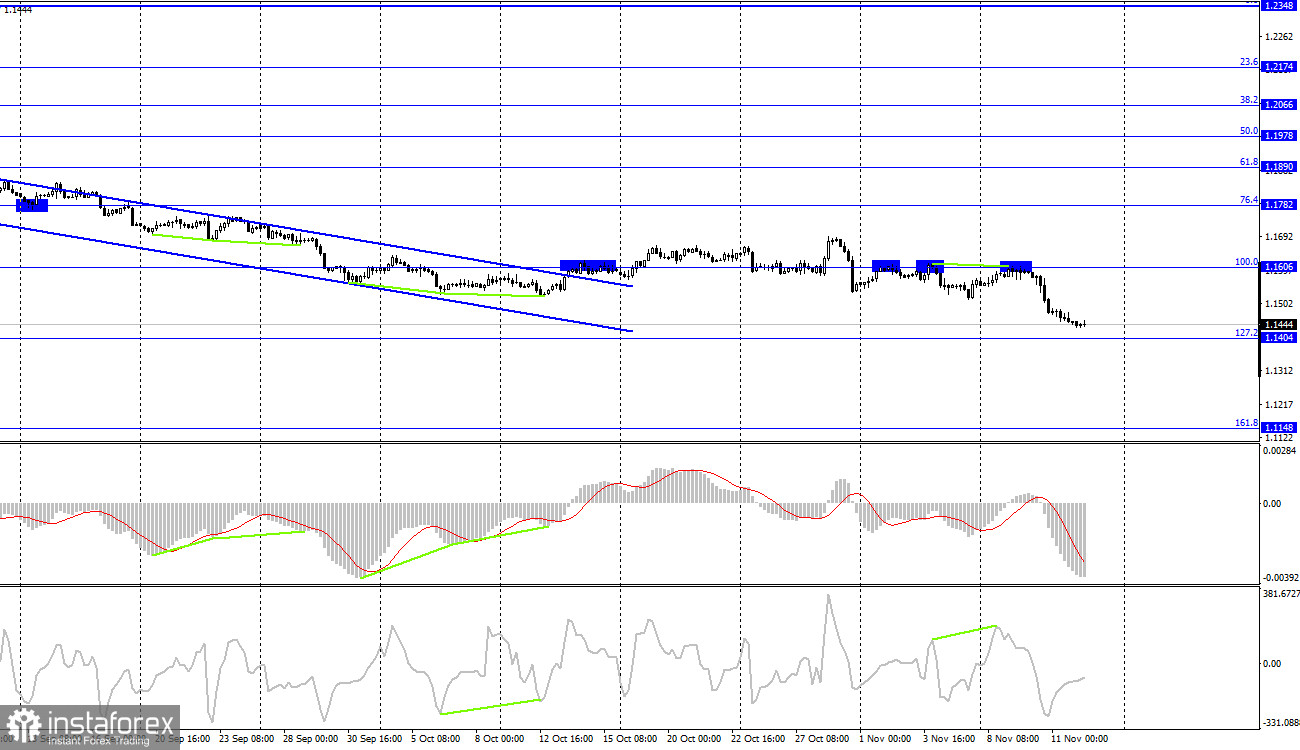Click the 1.2174 Fibonacci price label
Screen dimensions: 1300x750
1279,67
